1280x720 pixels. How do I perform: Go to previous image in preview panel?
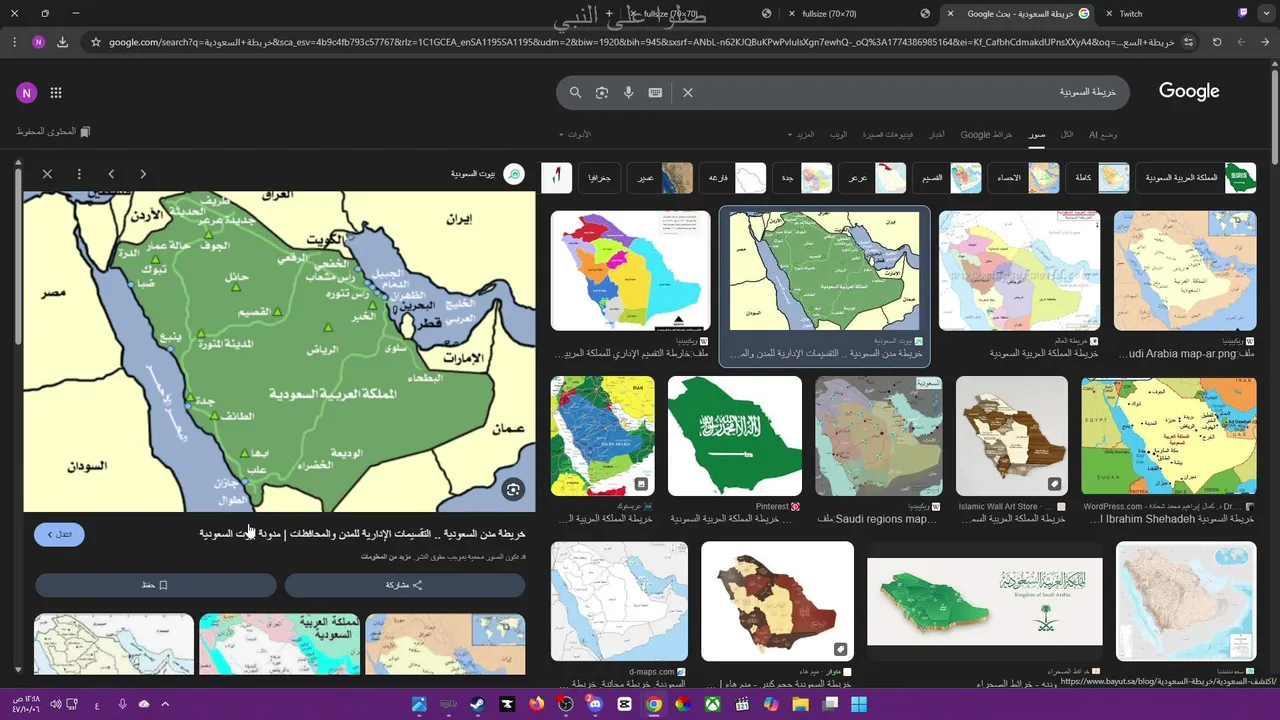click(x=111, y=174)
